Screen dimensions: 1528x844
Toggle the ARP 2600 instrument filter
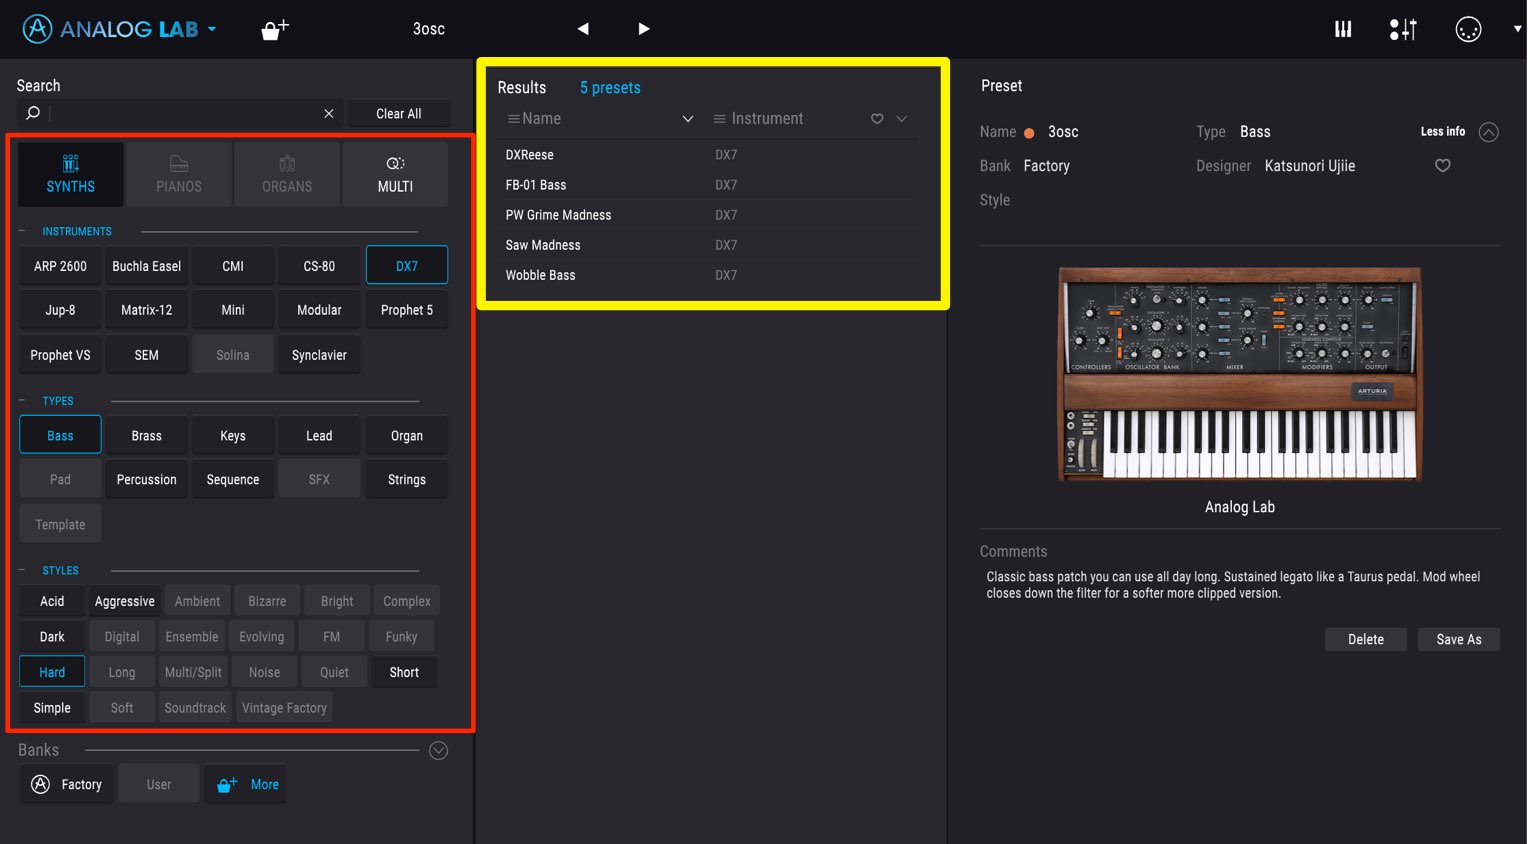tap(60, 266)
